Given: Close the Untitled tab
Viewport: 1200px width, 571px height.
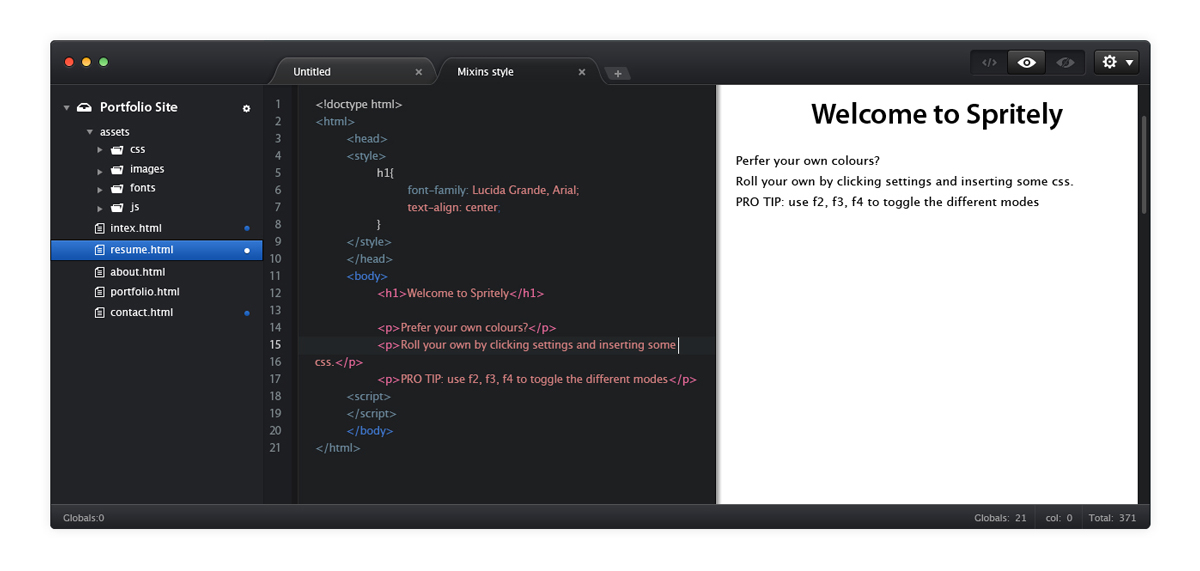Looking at the screenshot, I should [419, 72].
